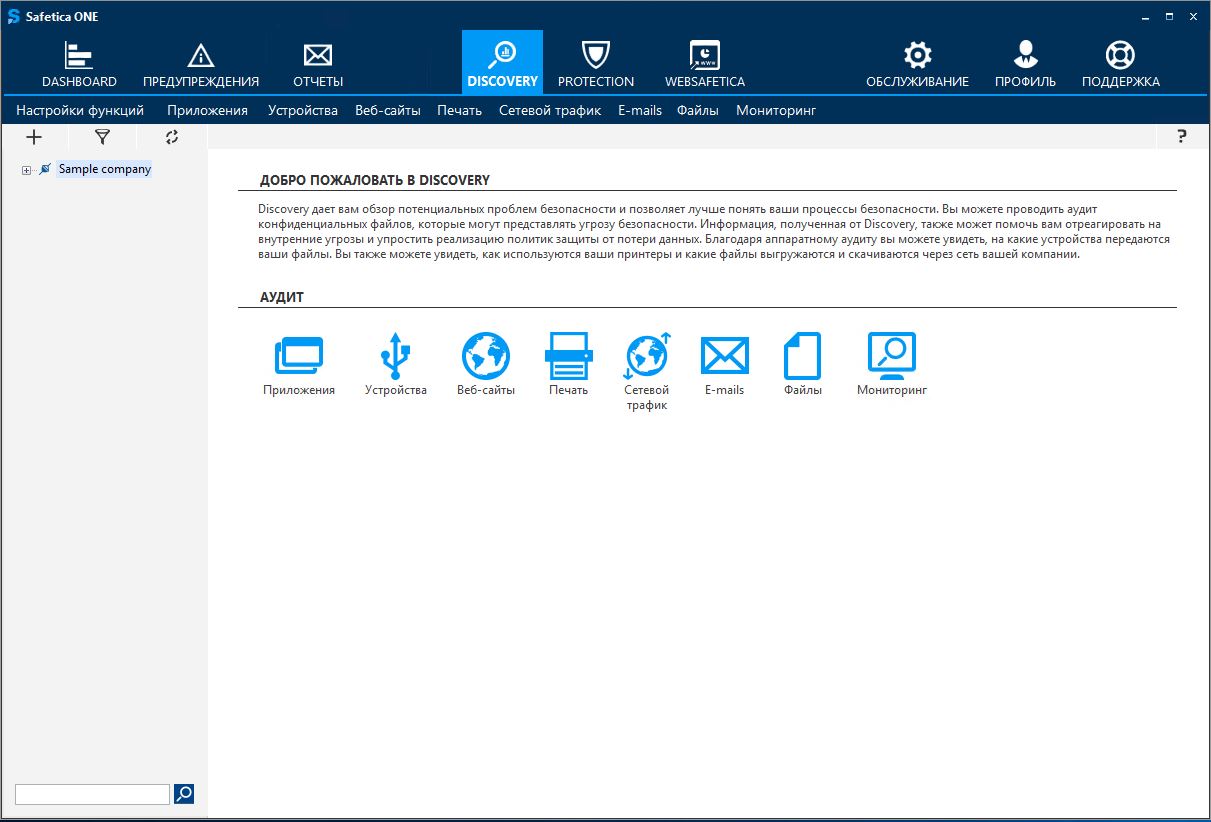
Task: Open the Устройства USB audit icon
Action: [x=395, y=357]
